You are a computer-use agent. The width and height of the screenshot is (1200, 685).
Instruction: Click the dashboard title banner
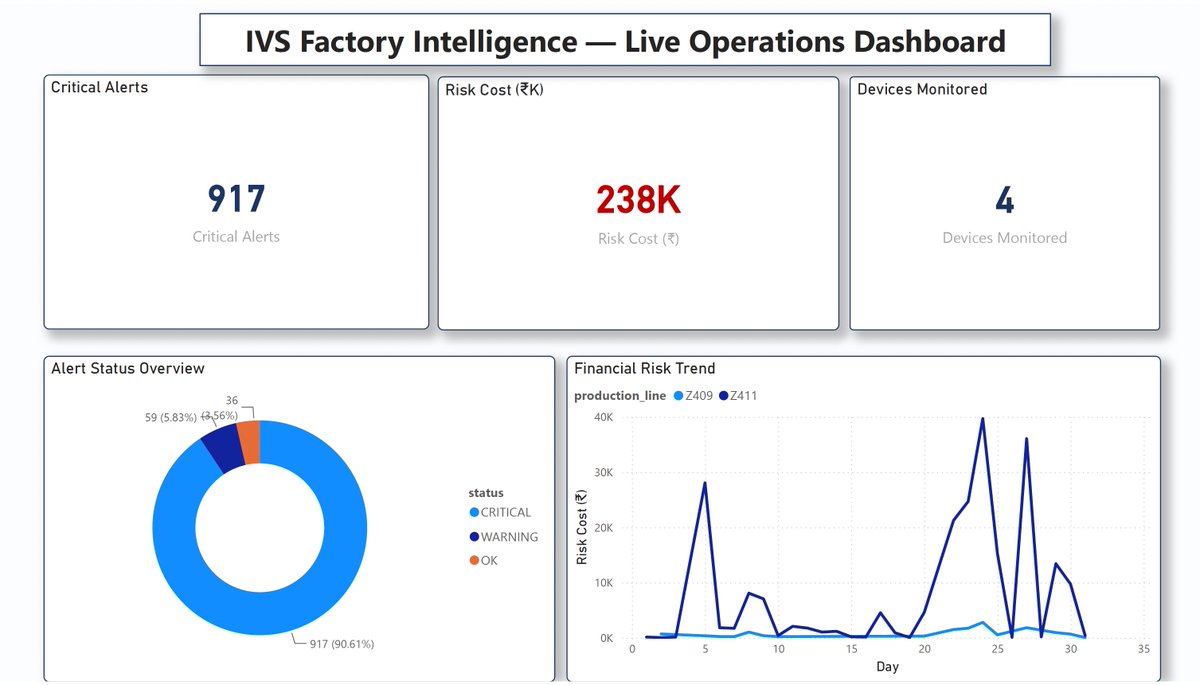pyautogui.click(x=625, y=41)
